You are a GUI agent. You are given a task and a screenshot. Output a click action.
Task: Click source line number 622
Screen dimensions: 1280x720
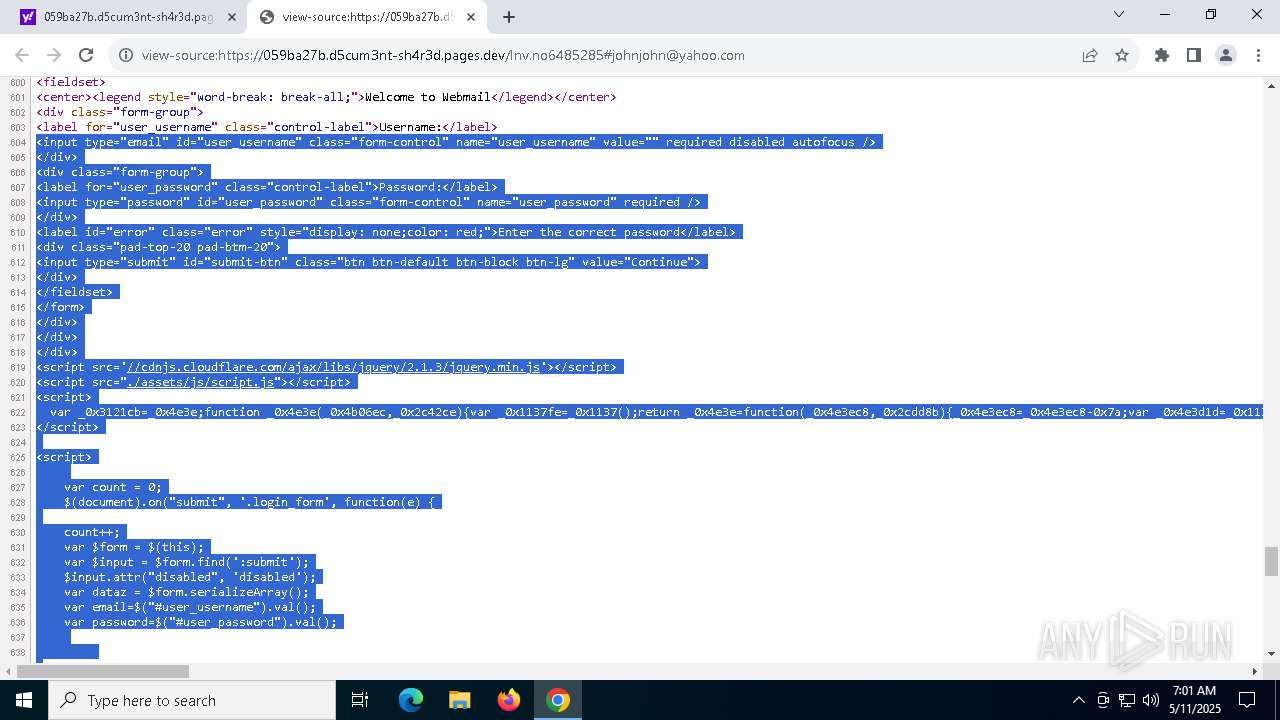(17, 412)
